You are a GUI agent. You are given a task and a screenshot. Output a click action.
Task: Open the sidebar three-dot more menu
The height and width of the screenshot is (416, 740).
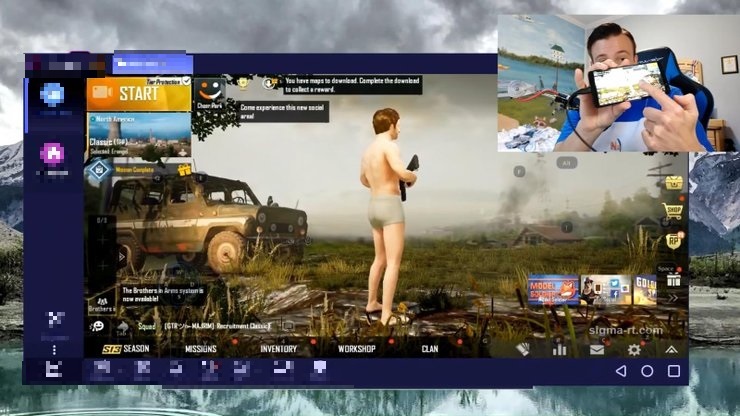pos(54,350)
